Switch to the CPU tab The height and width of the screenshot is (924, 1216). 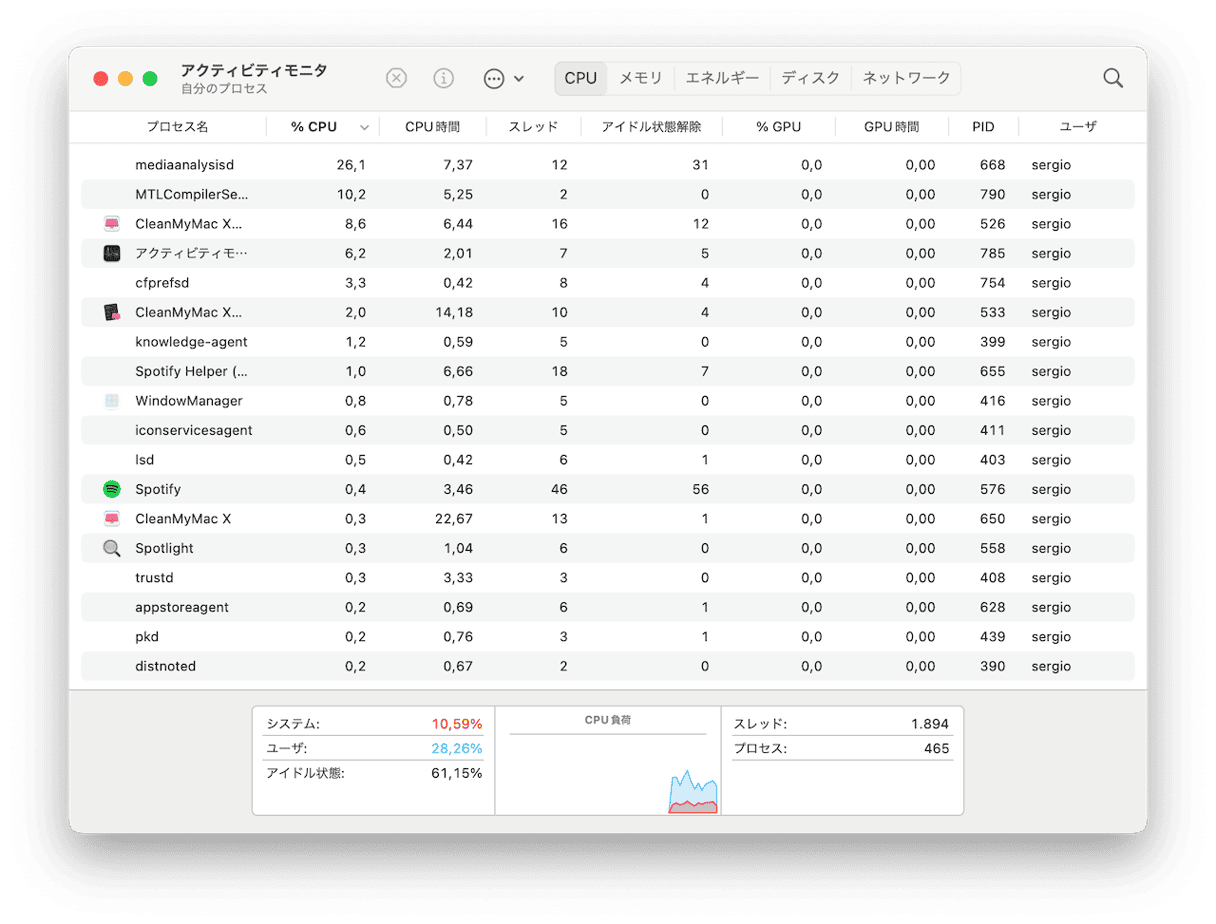(x=580, y=78)
